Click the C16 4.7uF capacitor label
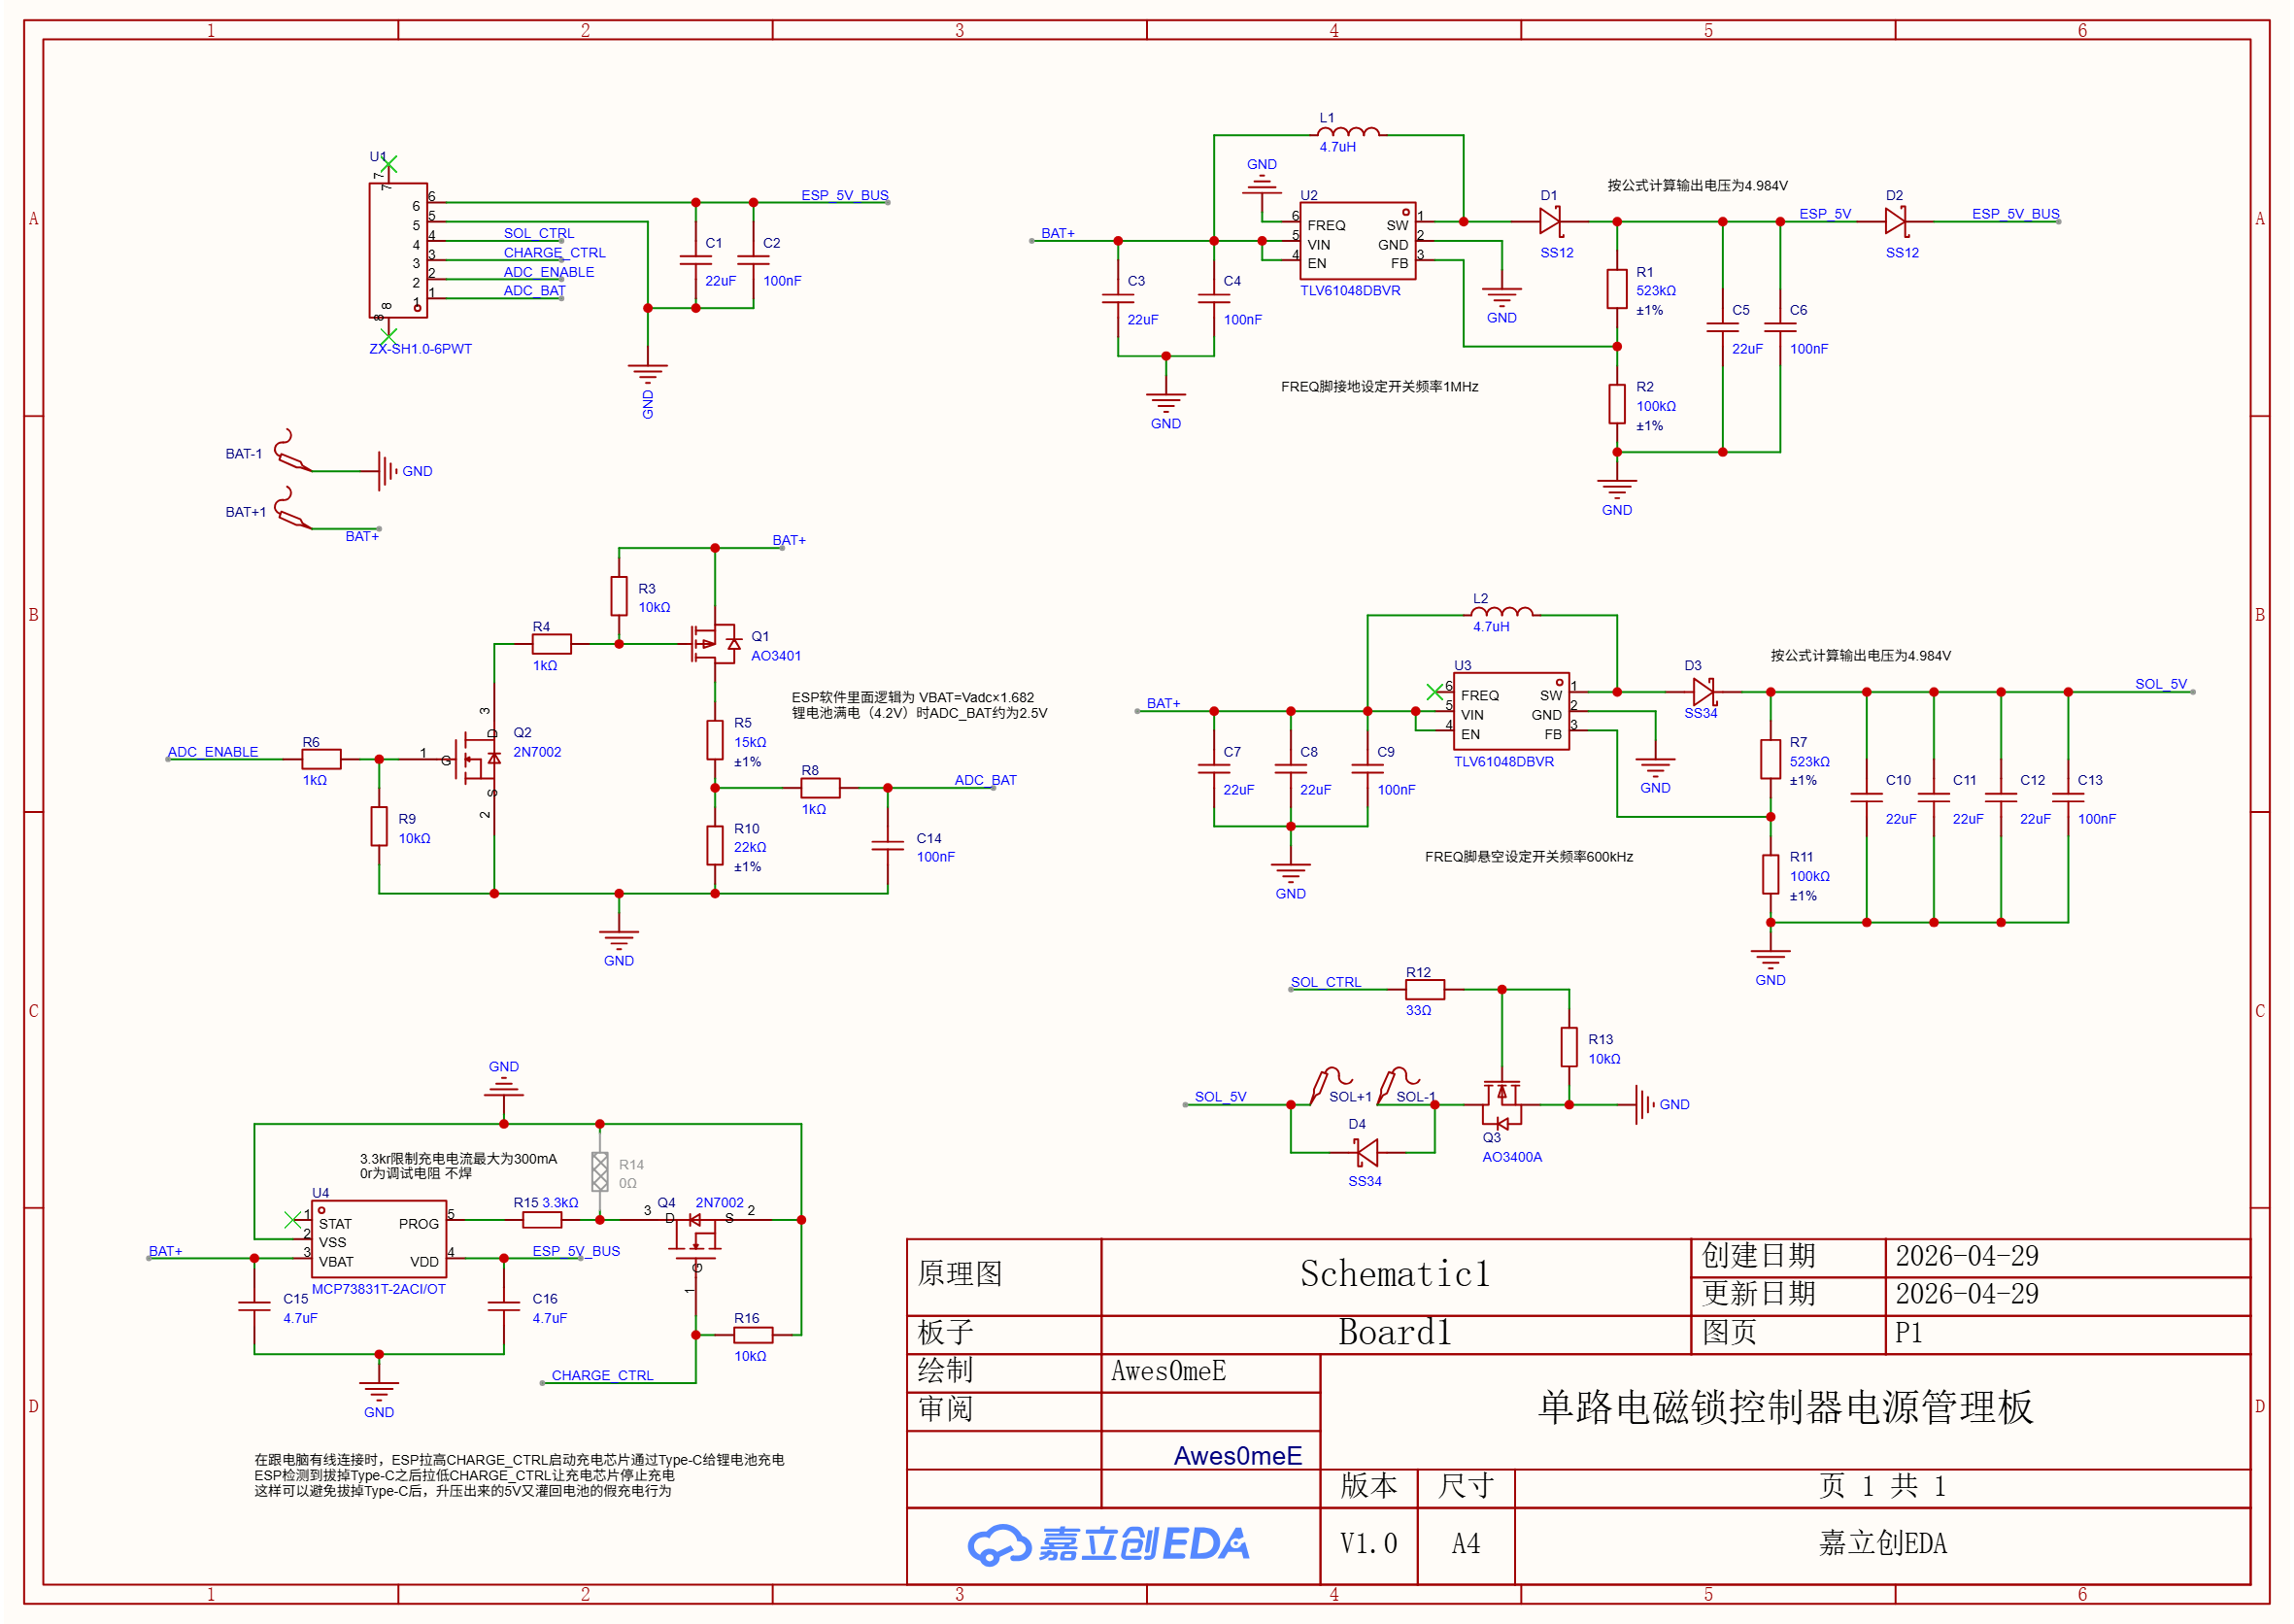 (x=549, y=1309)
